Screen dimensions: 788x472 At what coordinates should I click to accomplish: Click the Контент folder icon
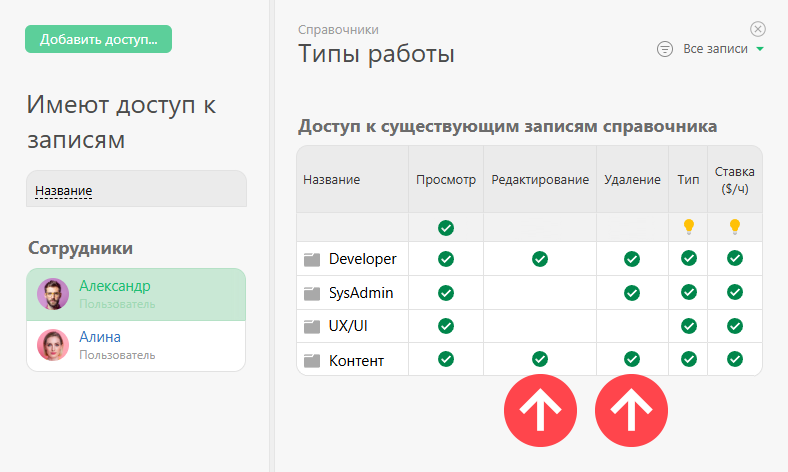pos(312,360)
